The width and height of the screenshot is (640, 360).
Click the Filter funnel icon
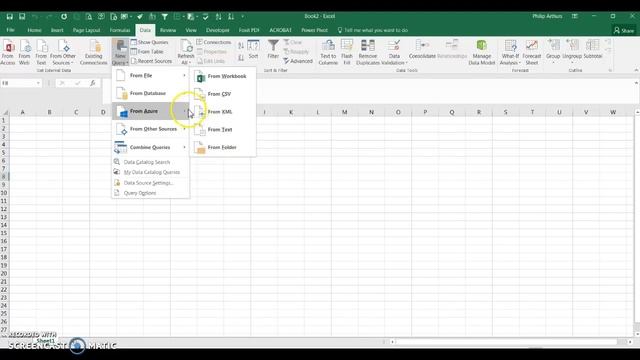(x=273, y=49)
